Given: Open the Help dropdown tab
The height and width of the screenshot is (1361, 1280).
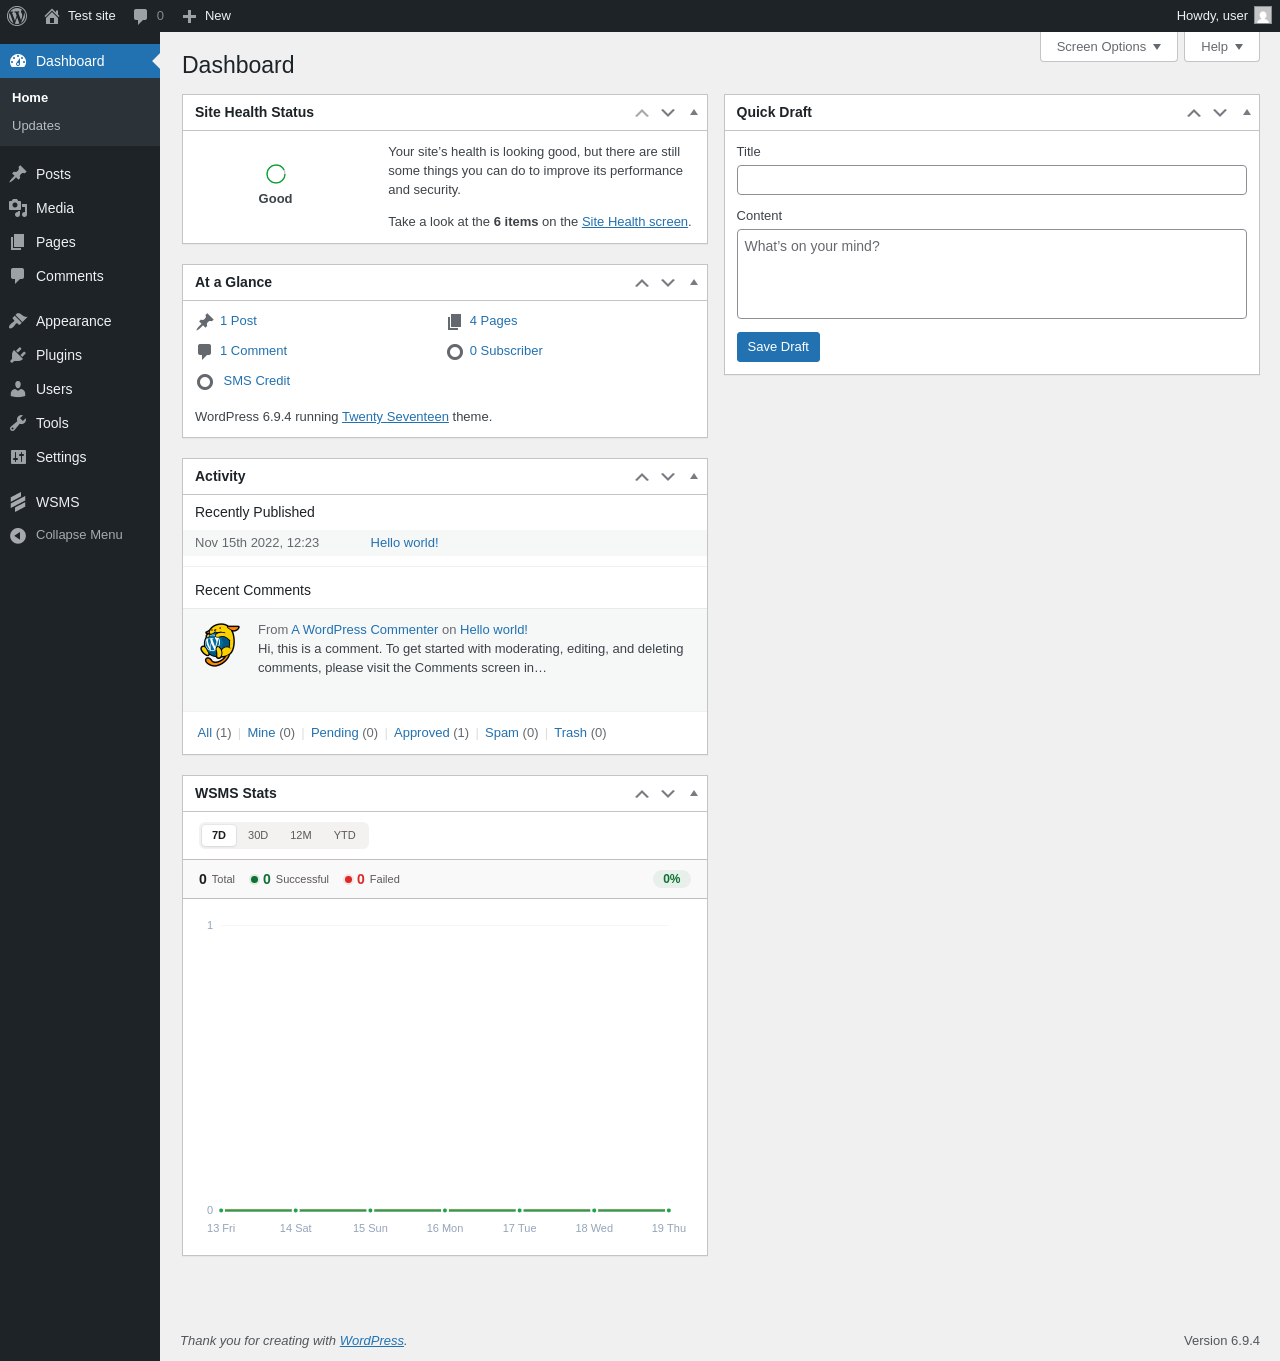Looking at the screenshot, I should pos(1222,47).
